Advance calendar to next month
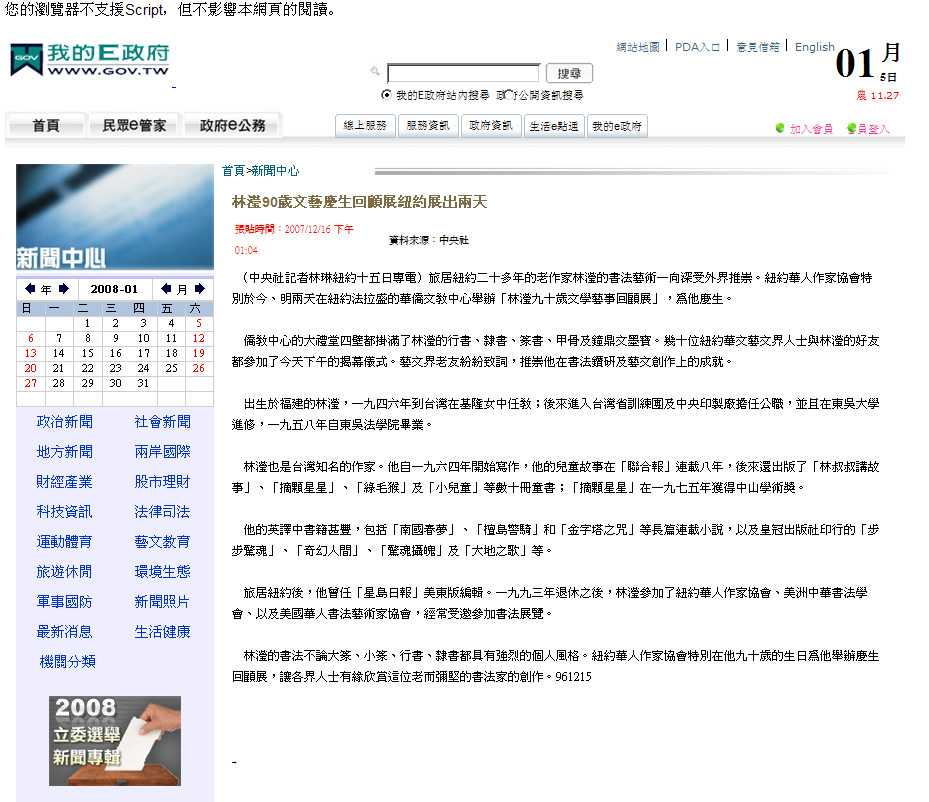Viewport: 929px width, 802px height. 198,289
